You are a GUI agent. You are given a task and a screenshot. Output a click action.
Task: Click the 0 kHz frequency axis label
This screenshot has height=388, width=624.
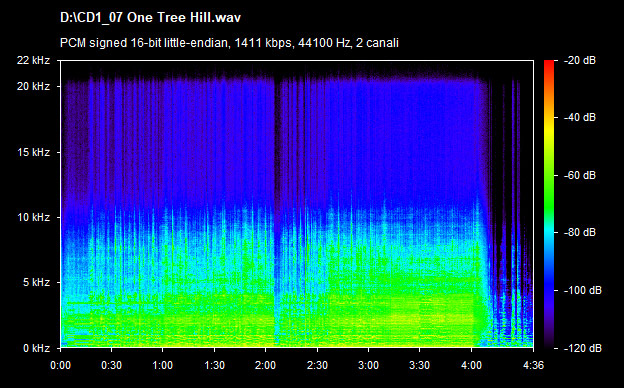pos(36,348)
